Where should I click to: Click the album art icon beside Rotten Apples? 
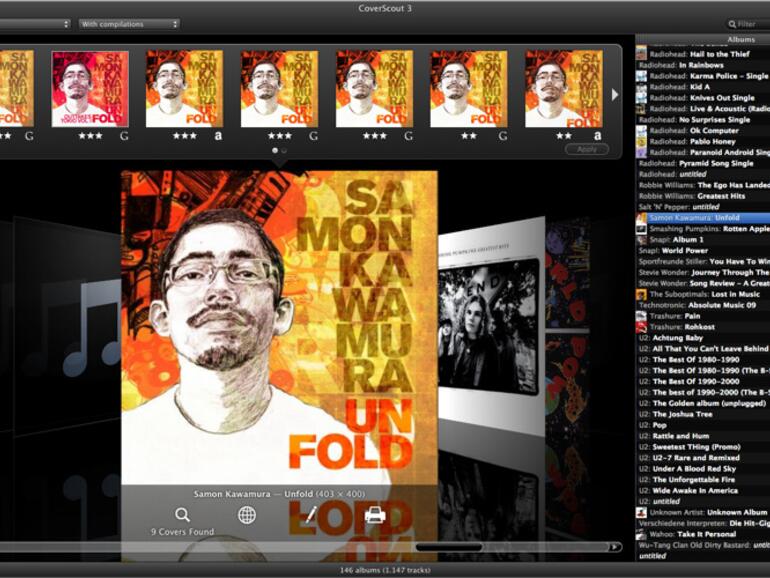tap(641, 229)
